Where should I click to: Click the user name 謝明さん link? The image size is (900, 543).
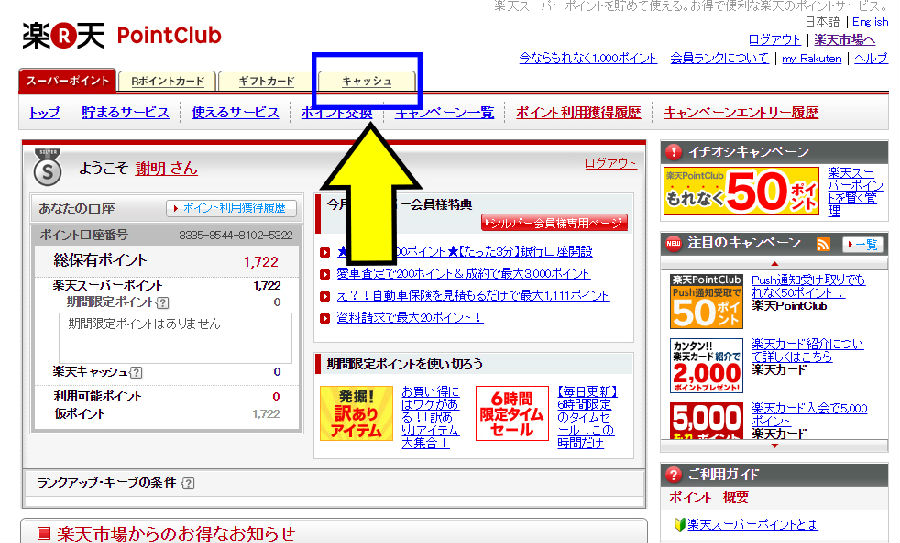(x=166, y=168)
